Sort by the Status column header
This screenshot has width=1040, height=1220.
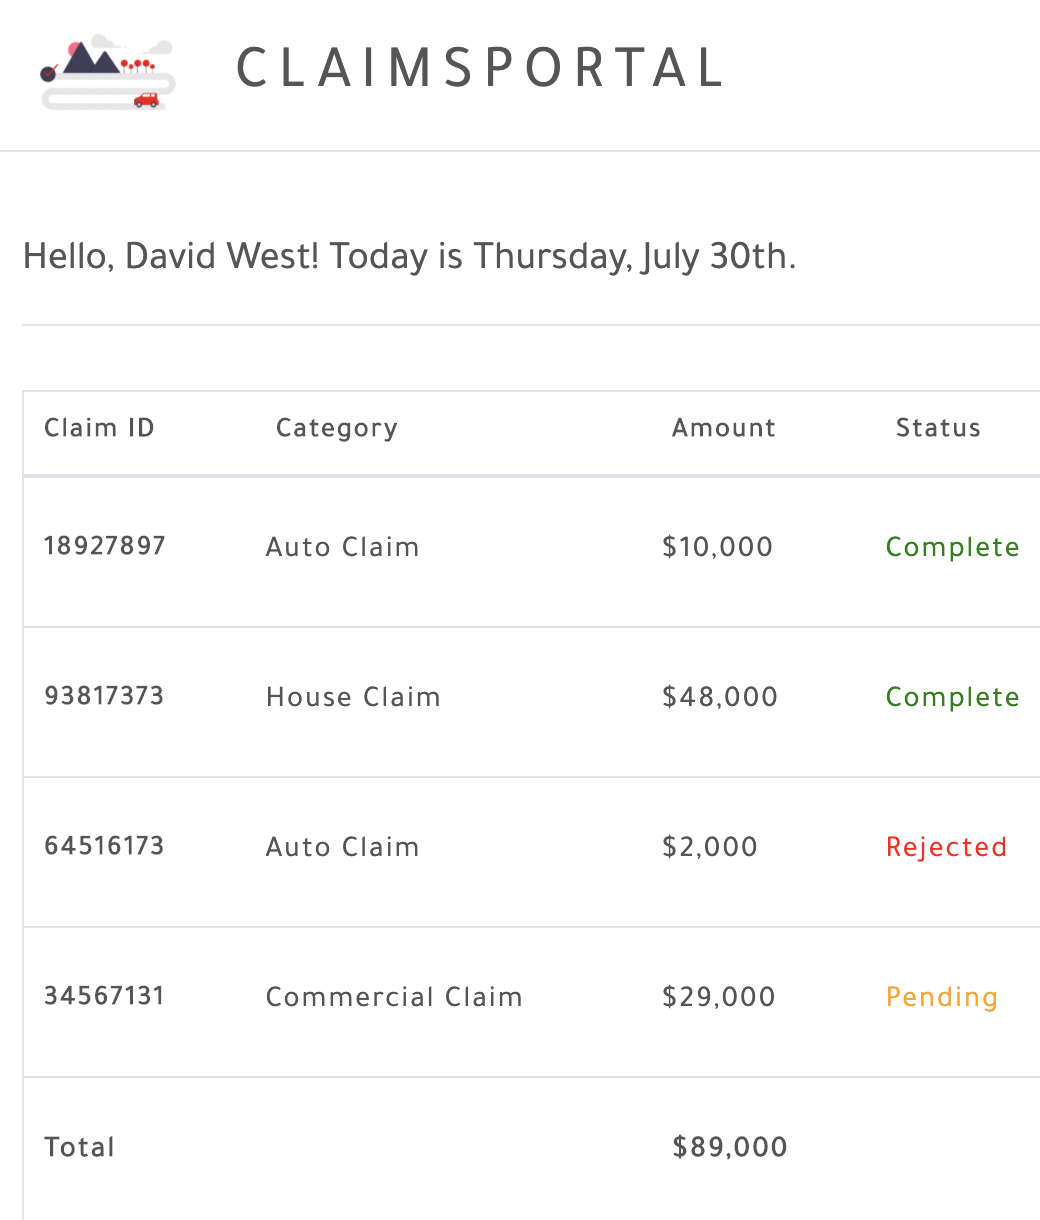(x=938, y=428)
